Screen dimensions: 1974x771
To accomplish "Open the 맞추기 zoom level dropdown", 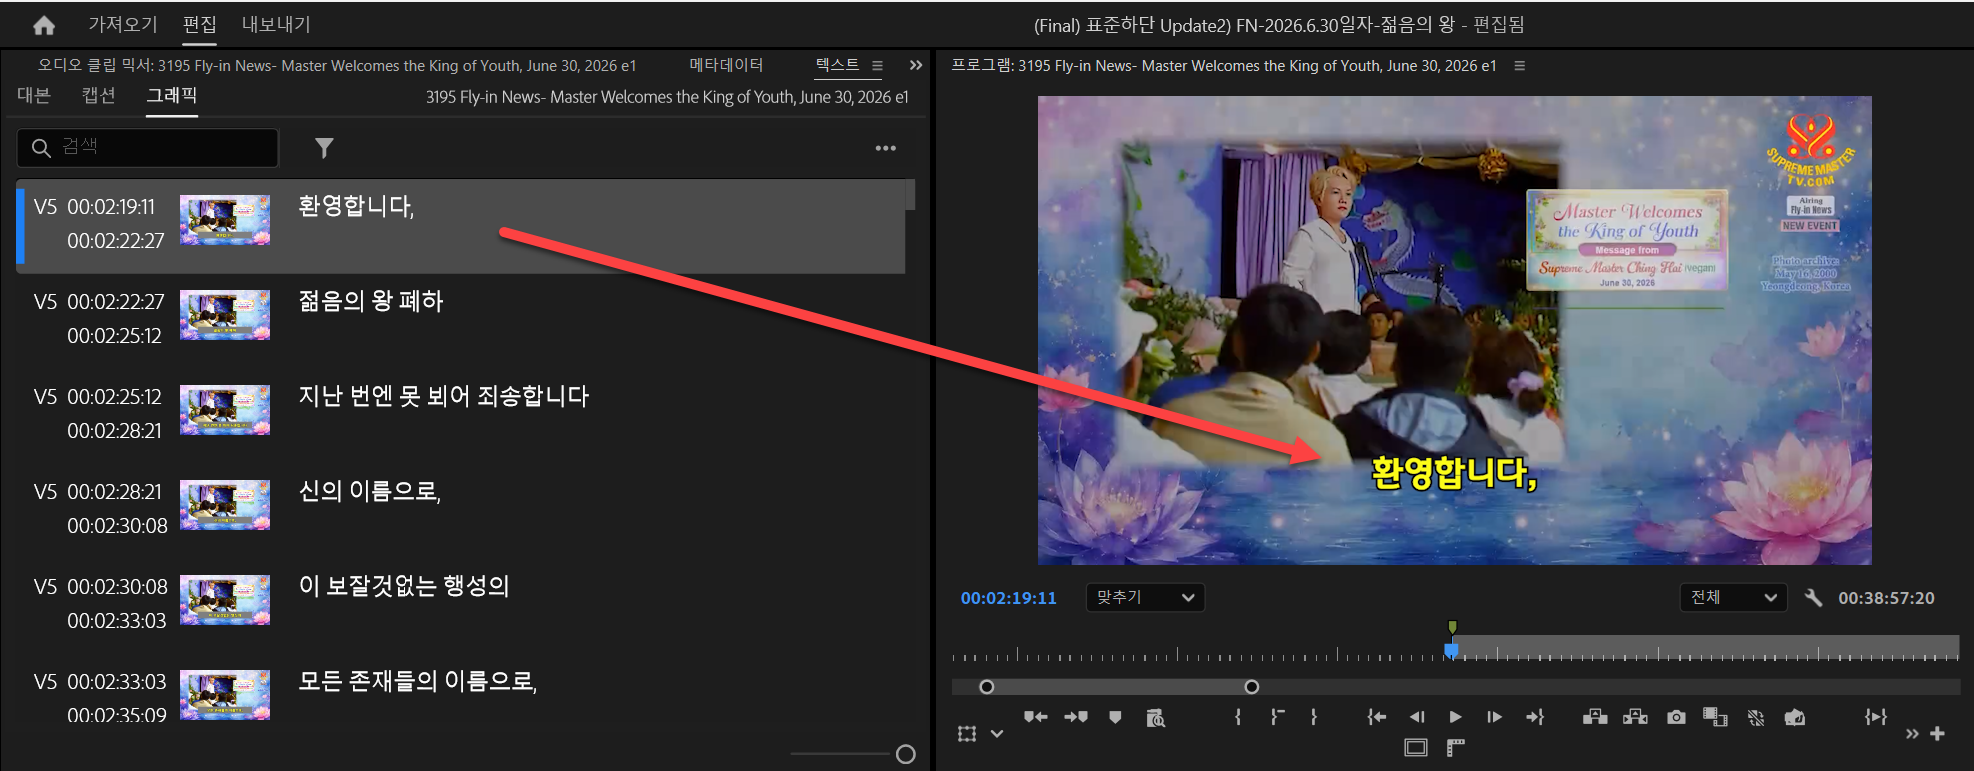I will tap(1145, 597).
